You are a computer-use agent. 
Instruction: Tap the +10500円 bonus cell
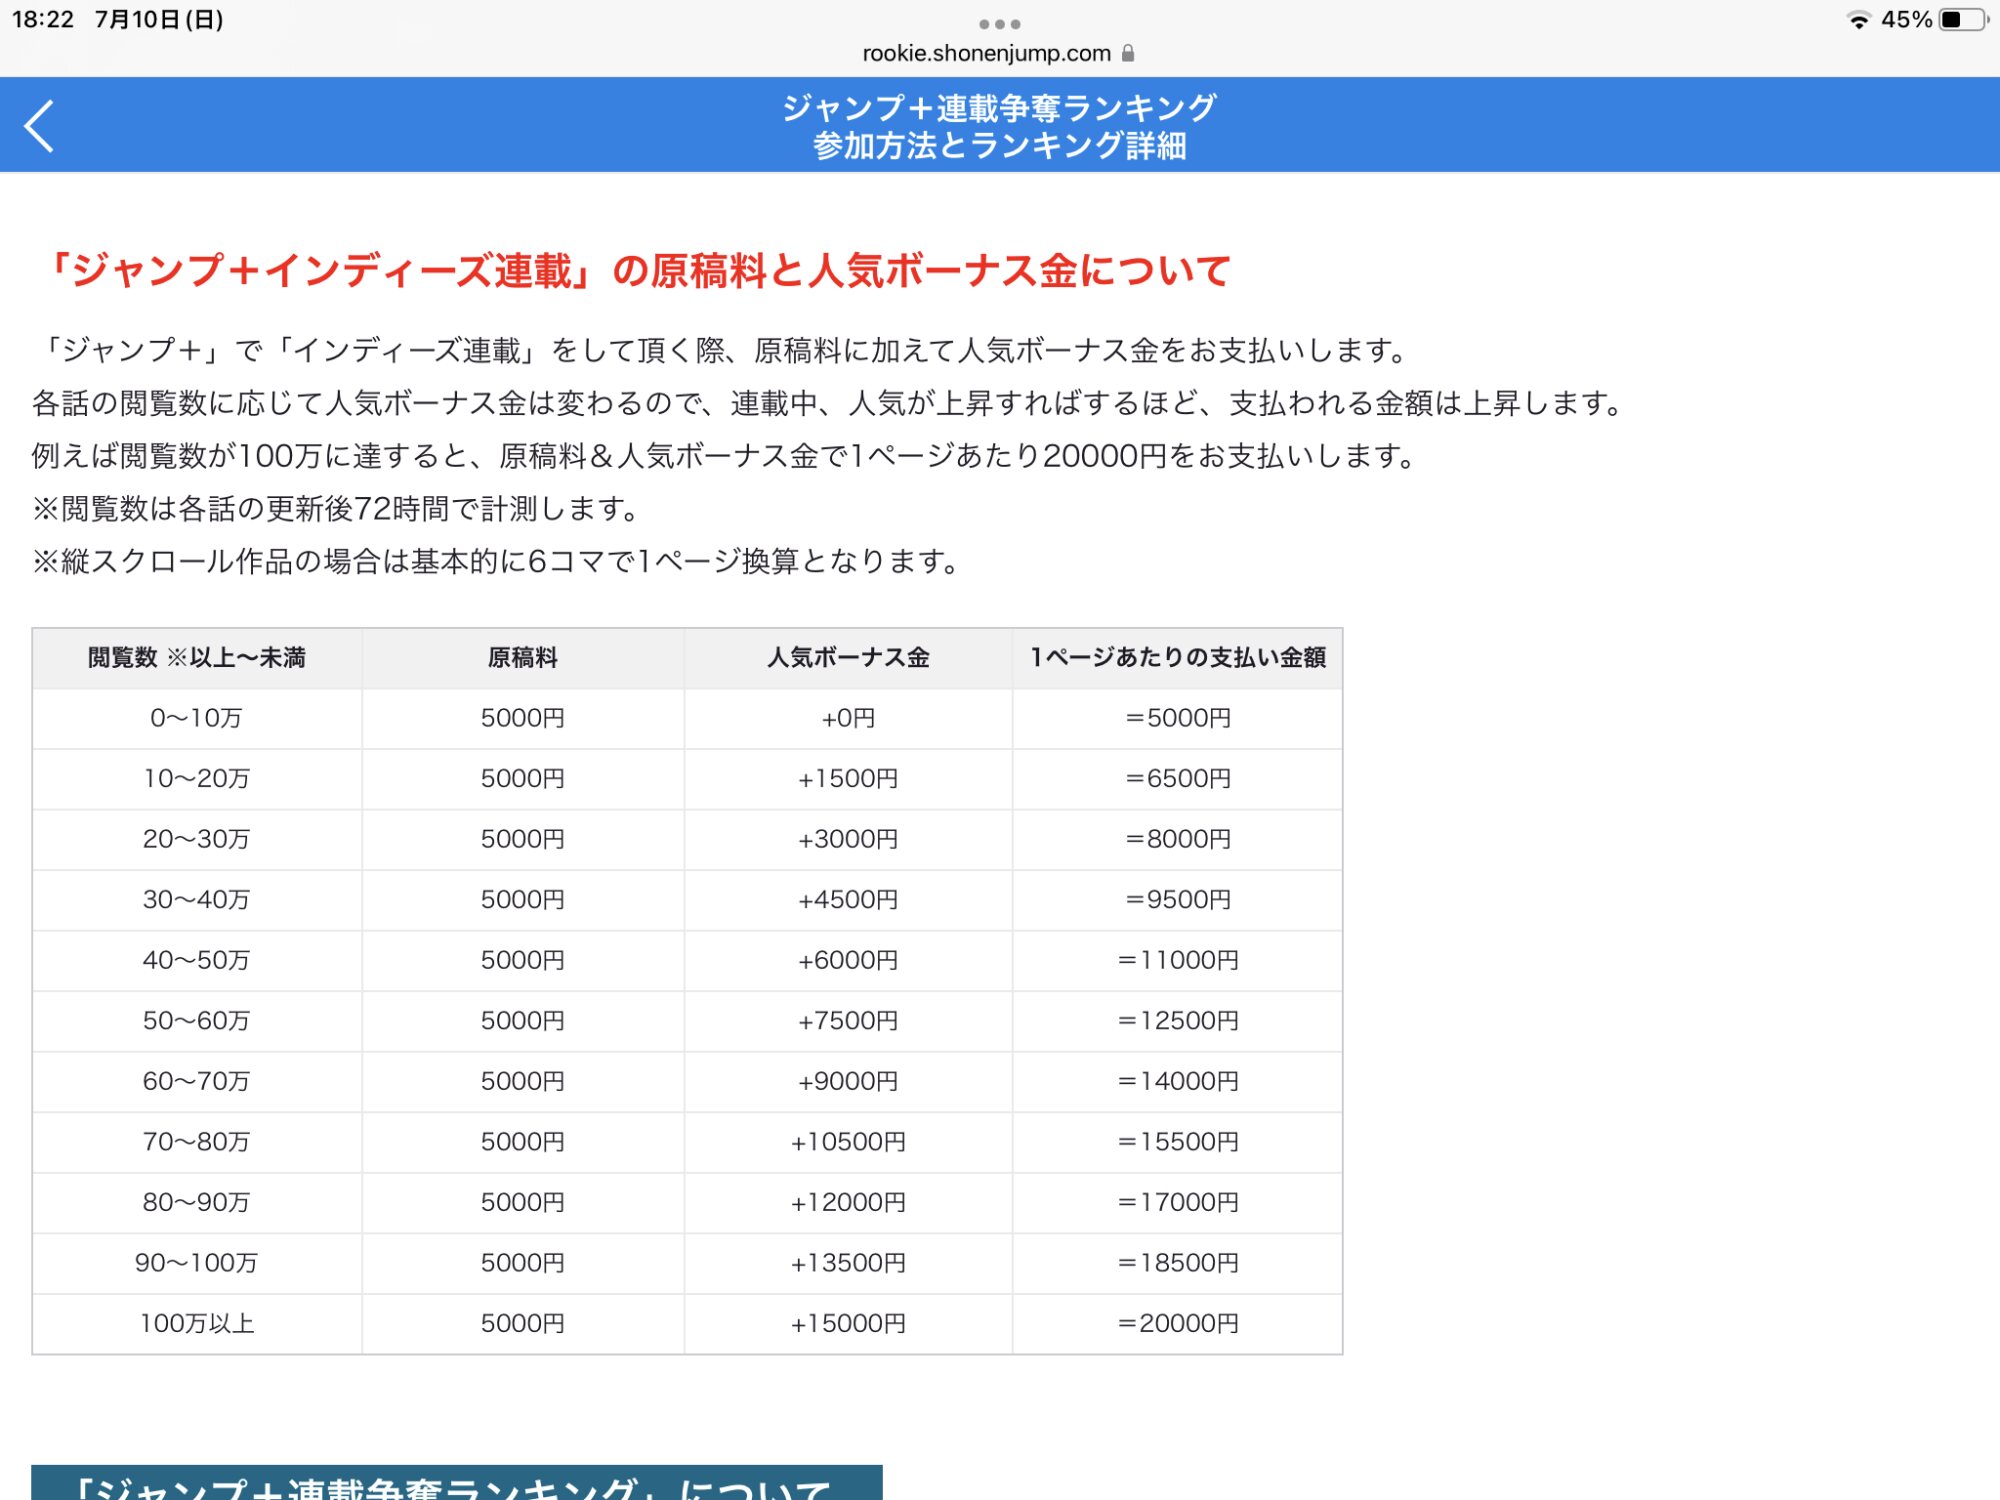(848, 1142)
